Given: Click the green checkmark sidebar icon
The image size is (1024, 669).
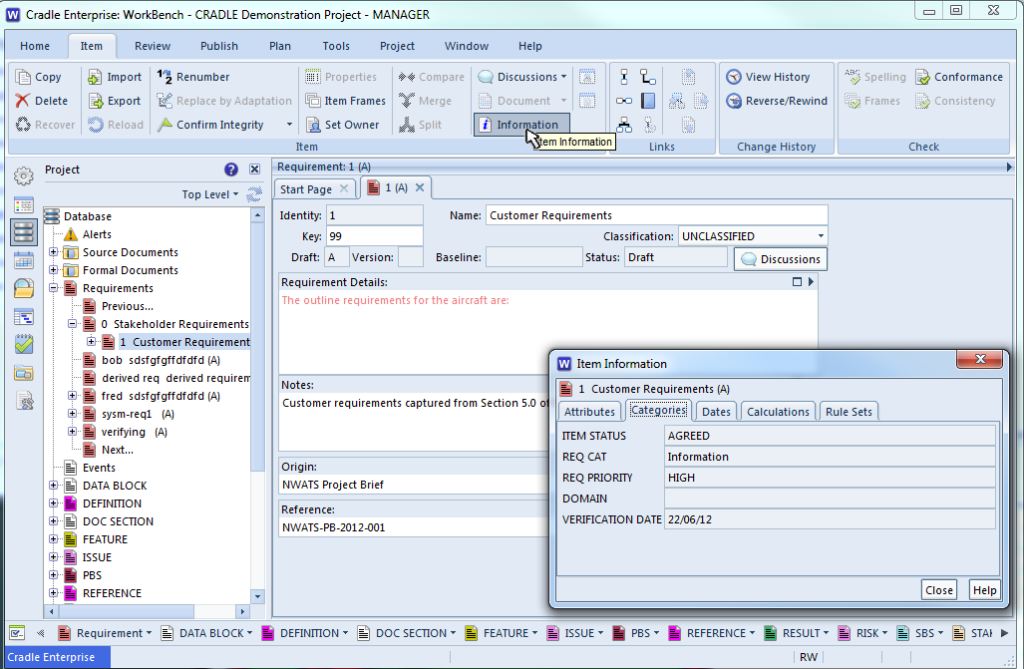Looking at the screenshot, I should click(24, 344).
